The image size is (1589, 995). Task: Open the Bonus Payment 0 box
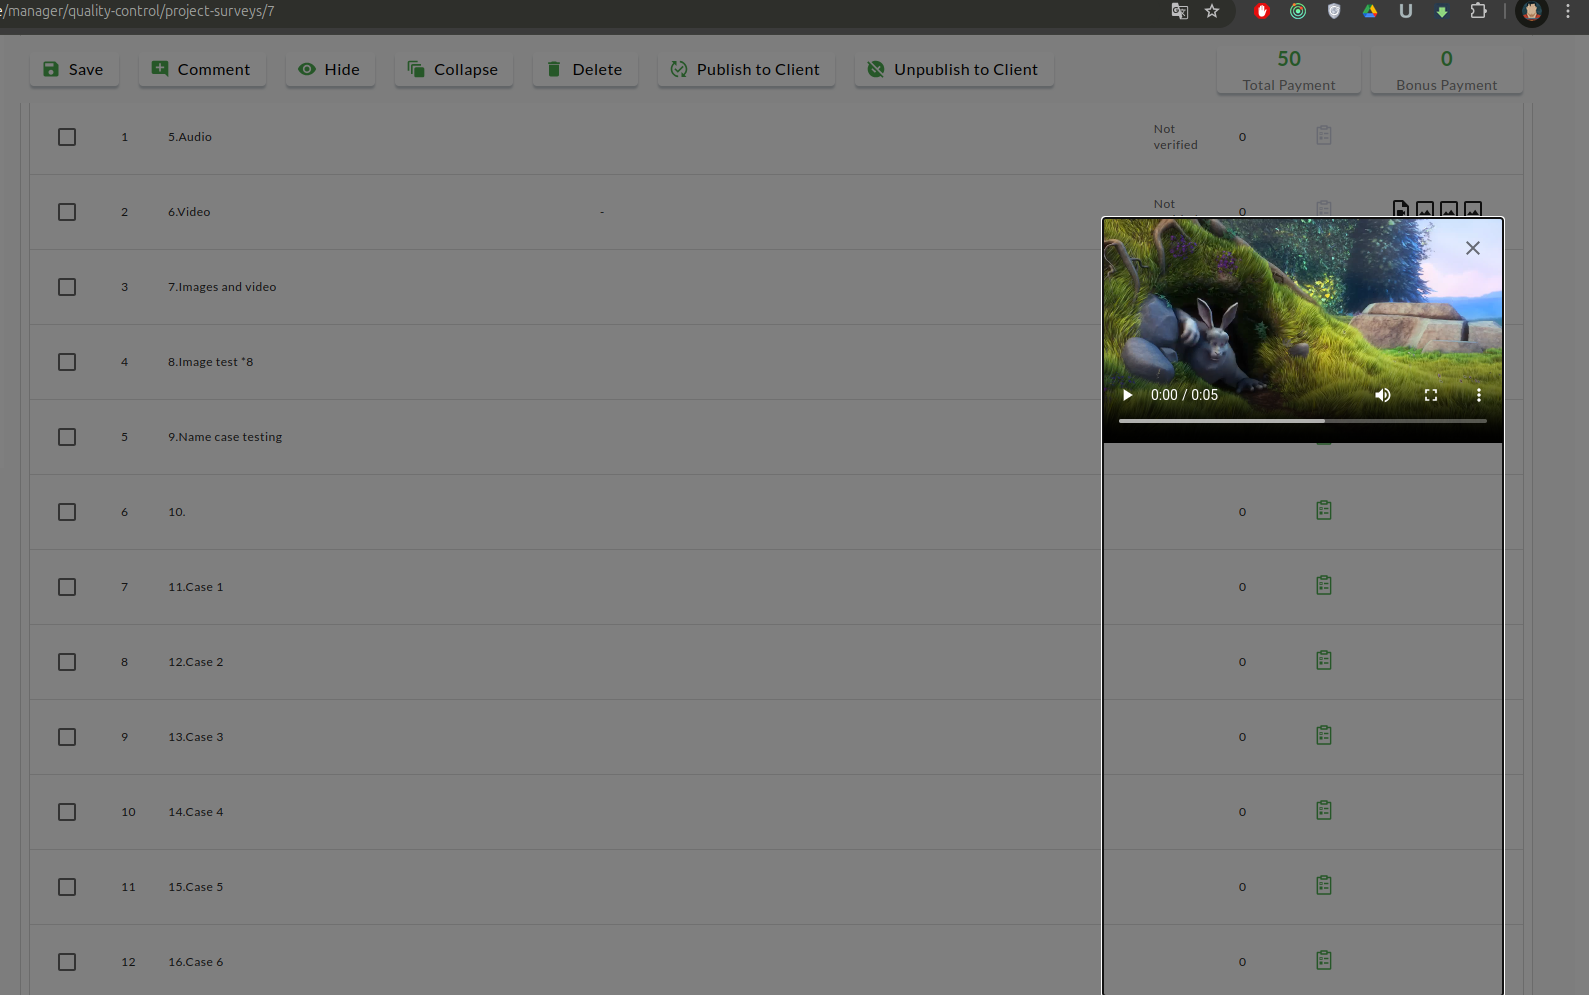pyautogui.click(x=1446, y=70)
